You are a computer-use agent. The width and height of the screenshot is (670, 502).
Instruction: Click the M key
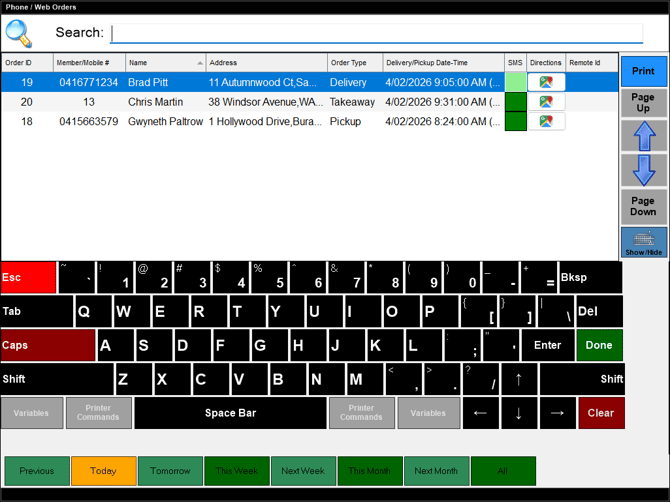pos(364,379)
